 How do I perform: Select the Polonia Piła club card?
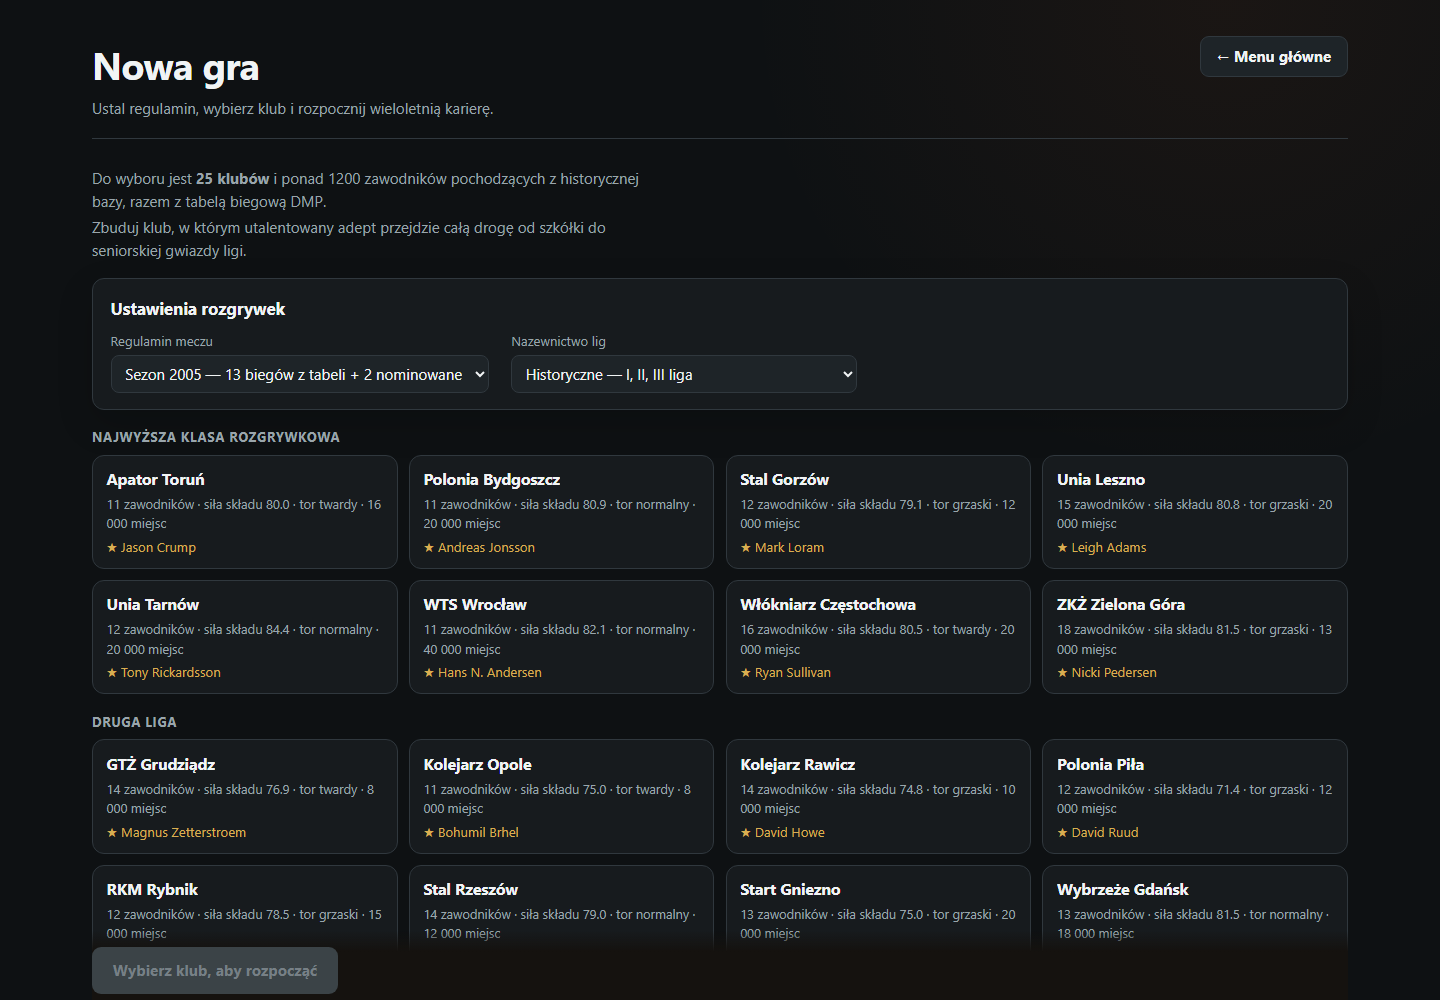(1195, 797)
